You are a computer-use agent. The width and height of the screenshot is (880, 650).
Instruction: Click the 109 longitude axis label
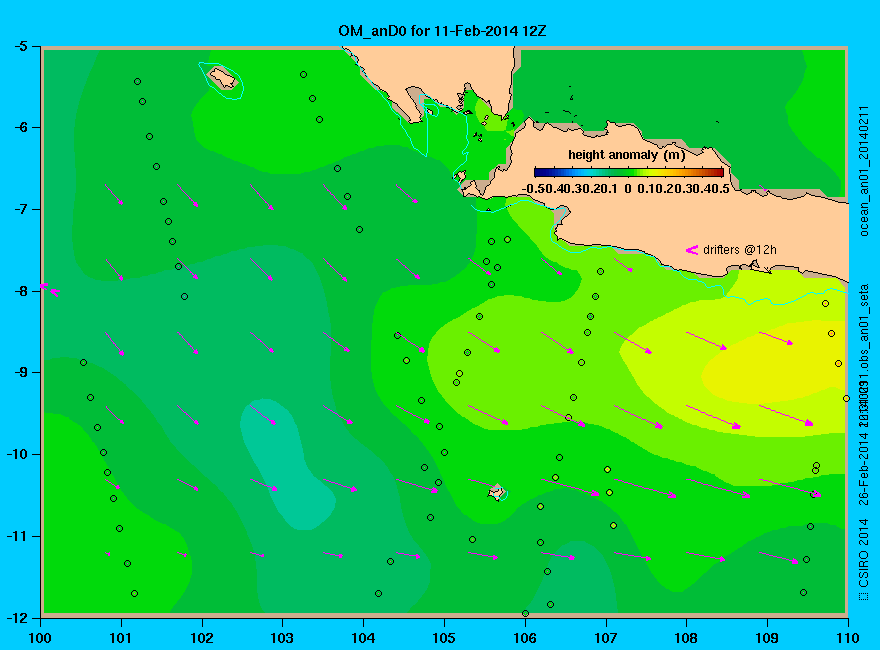(767, 638)
